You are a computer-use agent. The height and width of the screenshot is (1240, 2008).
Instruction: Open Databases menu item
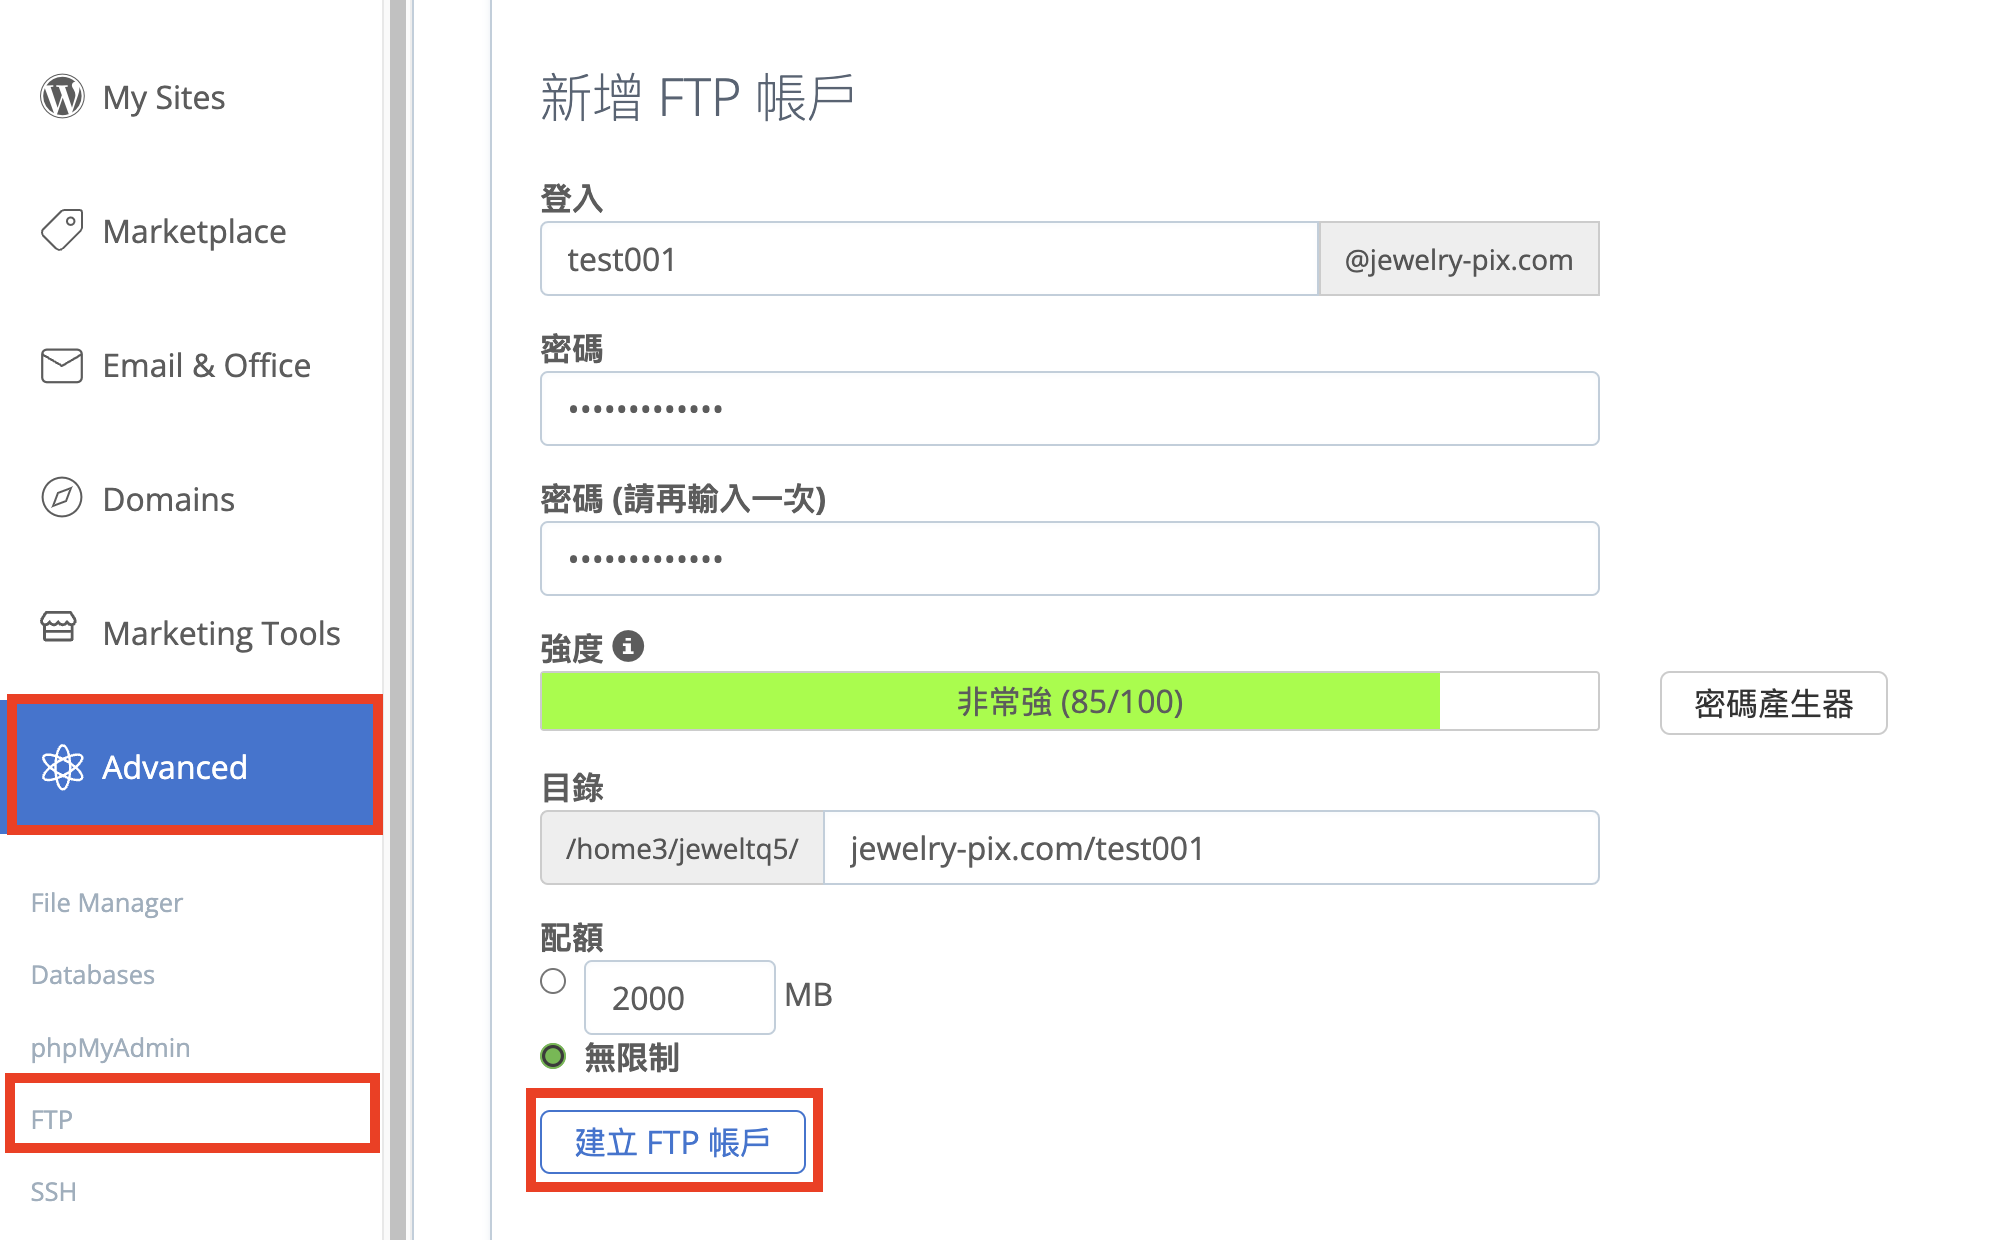click(89, 973)
